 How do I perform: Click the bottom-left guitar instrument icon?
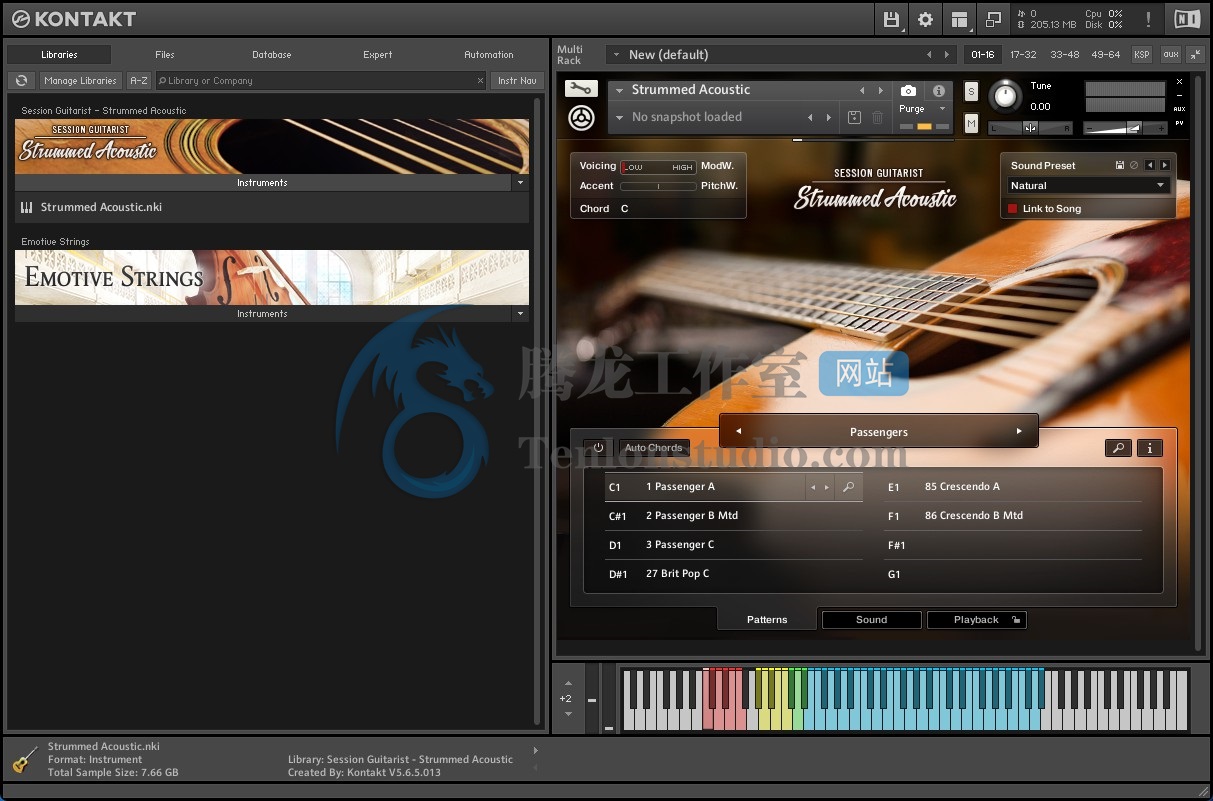[x=25, y=759]
